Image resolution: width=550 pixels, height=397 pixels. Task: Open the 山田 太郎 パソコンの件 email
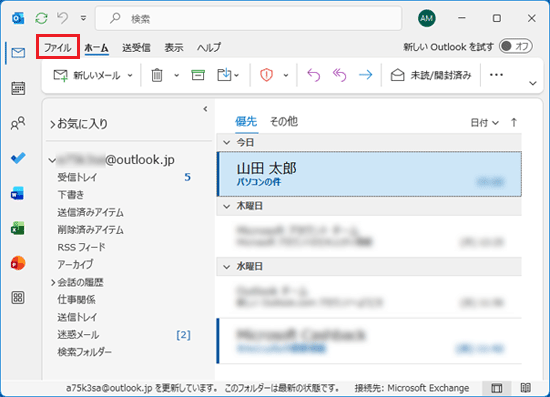coord(369,174)
